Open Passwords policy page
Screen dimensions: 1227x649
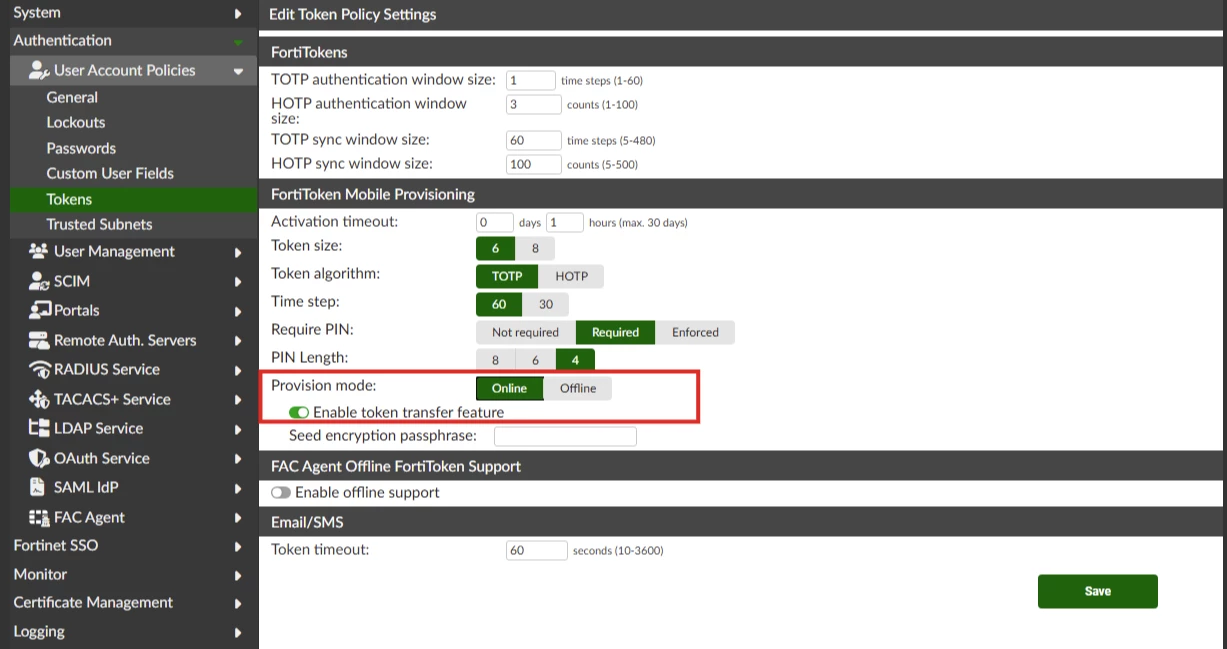[x=81, y=148]
